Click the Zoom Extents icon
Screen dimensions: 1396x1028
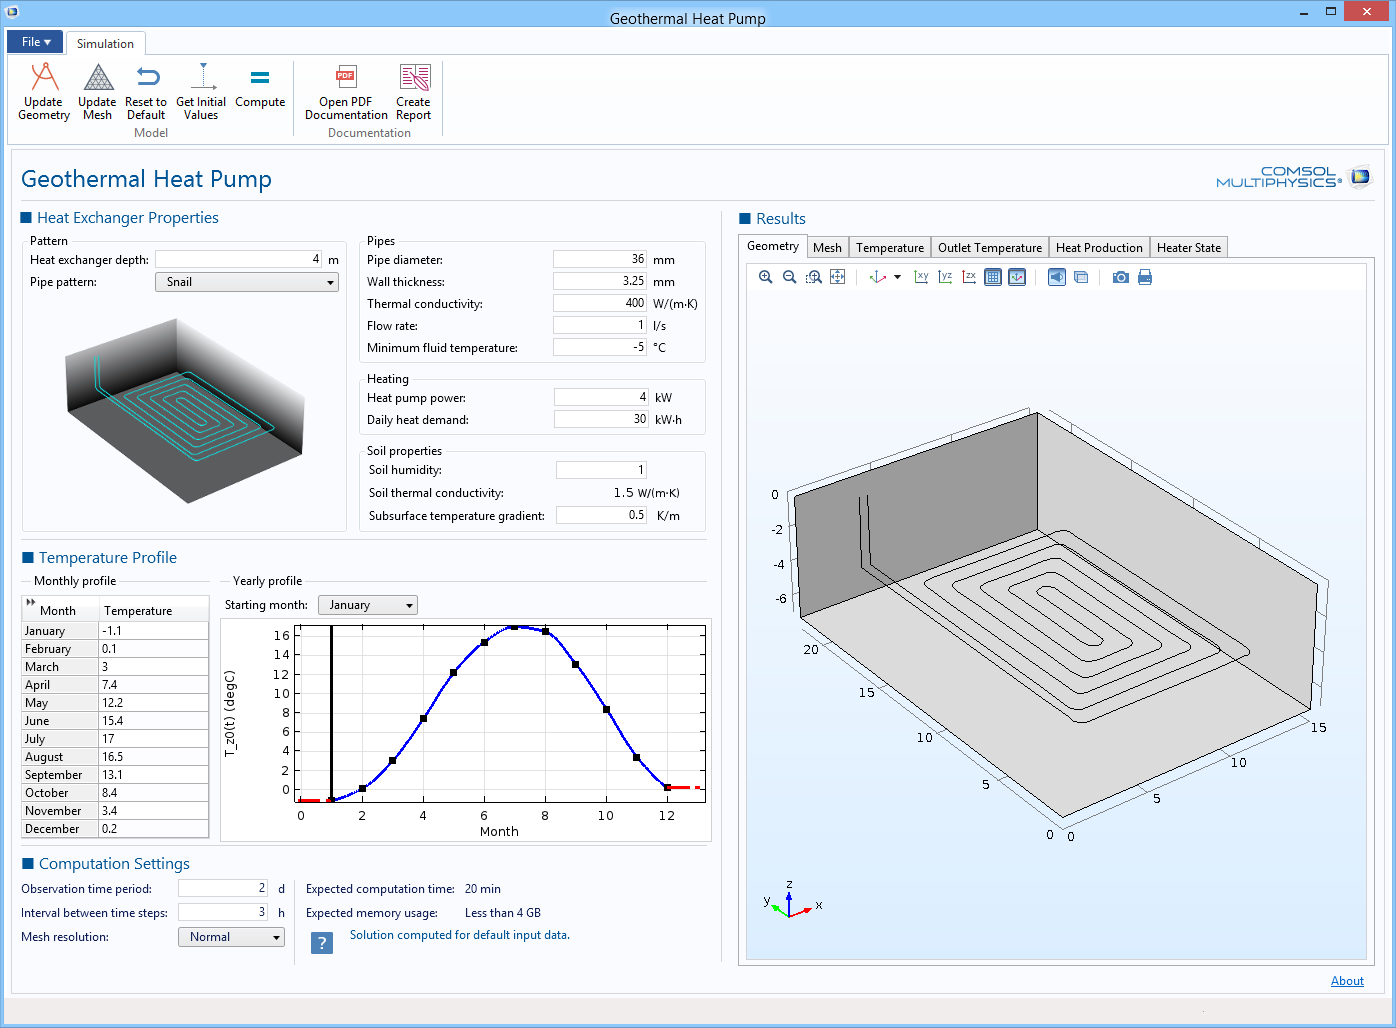838,277
